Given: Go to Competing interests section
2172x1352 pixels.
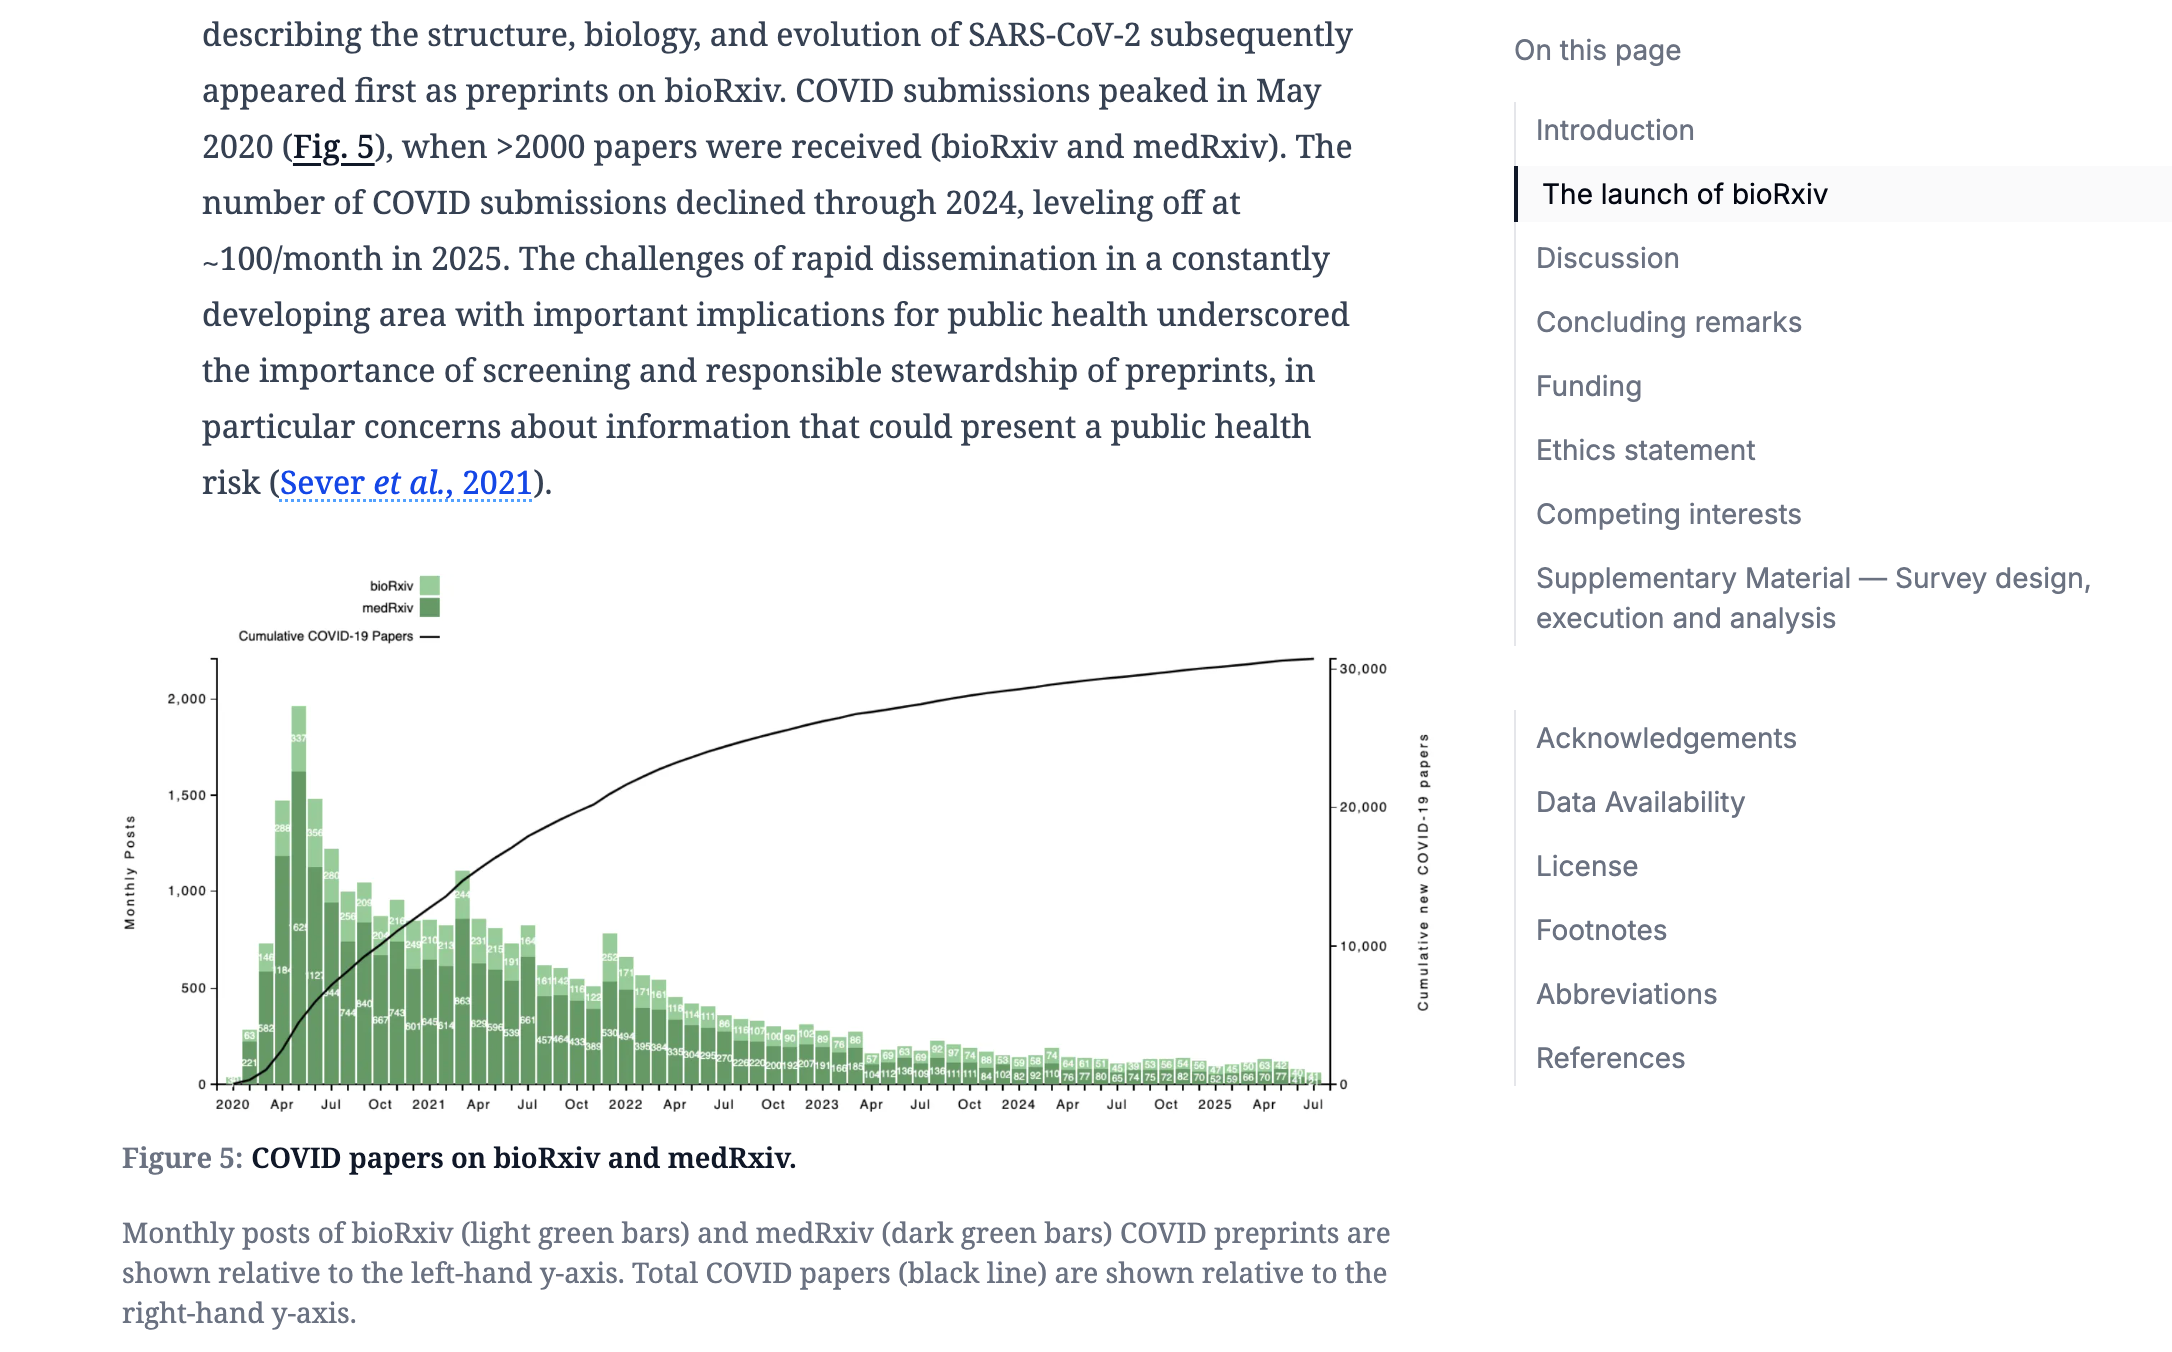Looking at the screenshot, I should (x=1669, y=514).
